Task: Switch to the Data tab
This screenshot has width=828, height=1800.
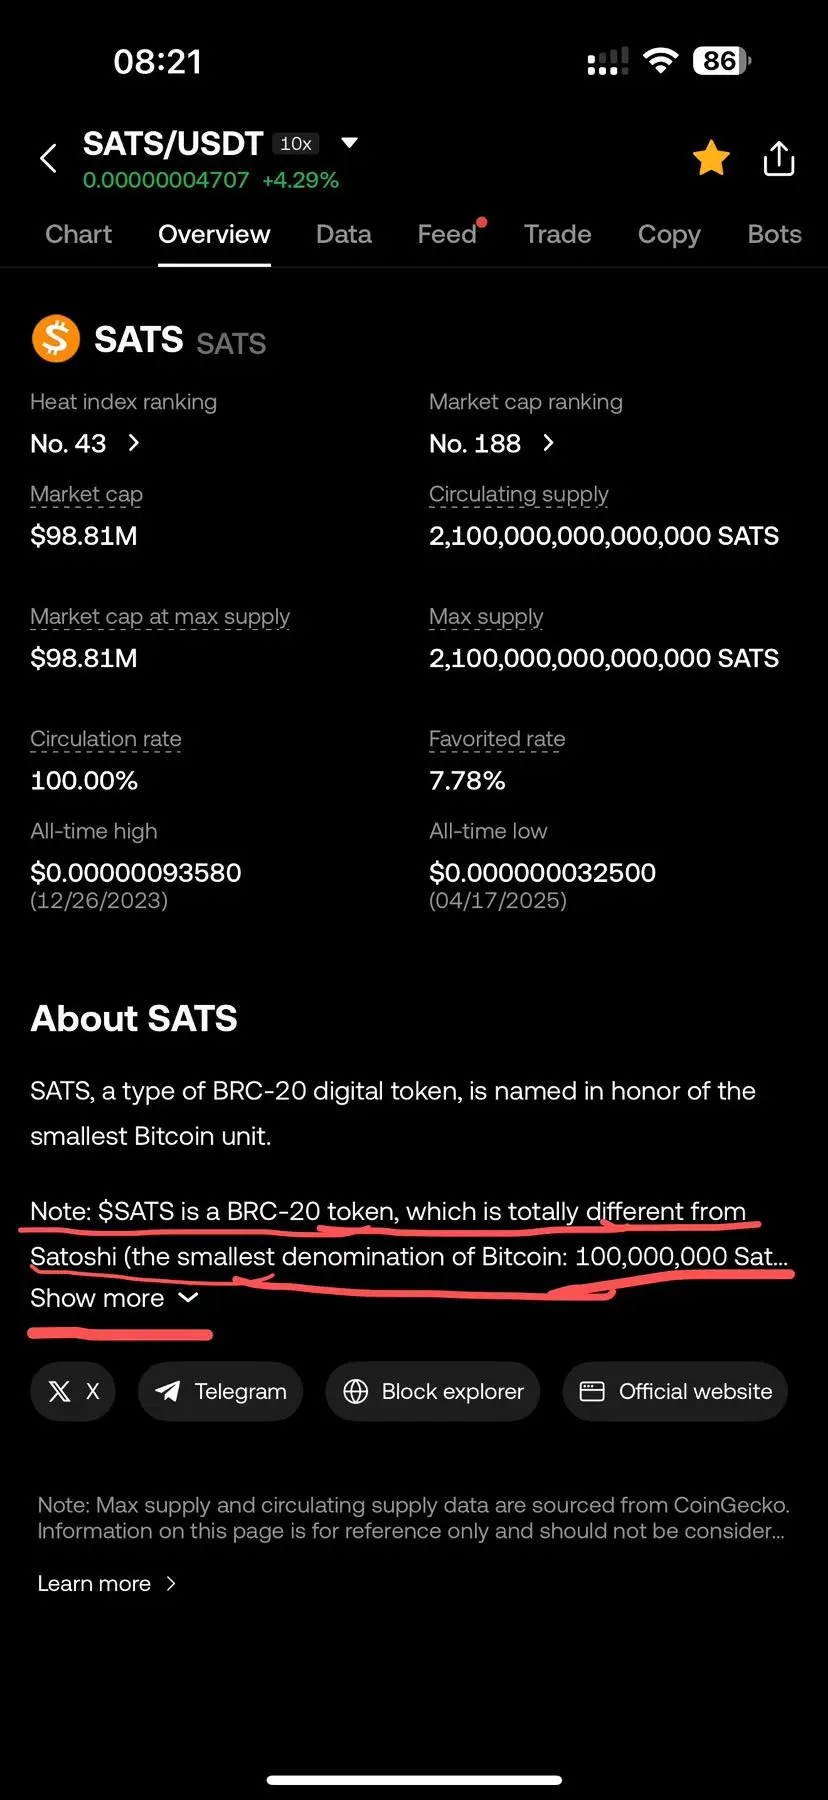Action: point(344,234)
